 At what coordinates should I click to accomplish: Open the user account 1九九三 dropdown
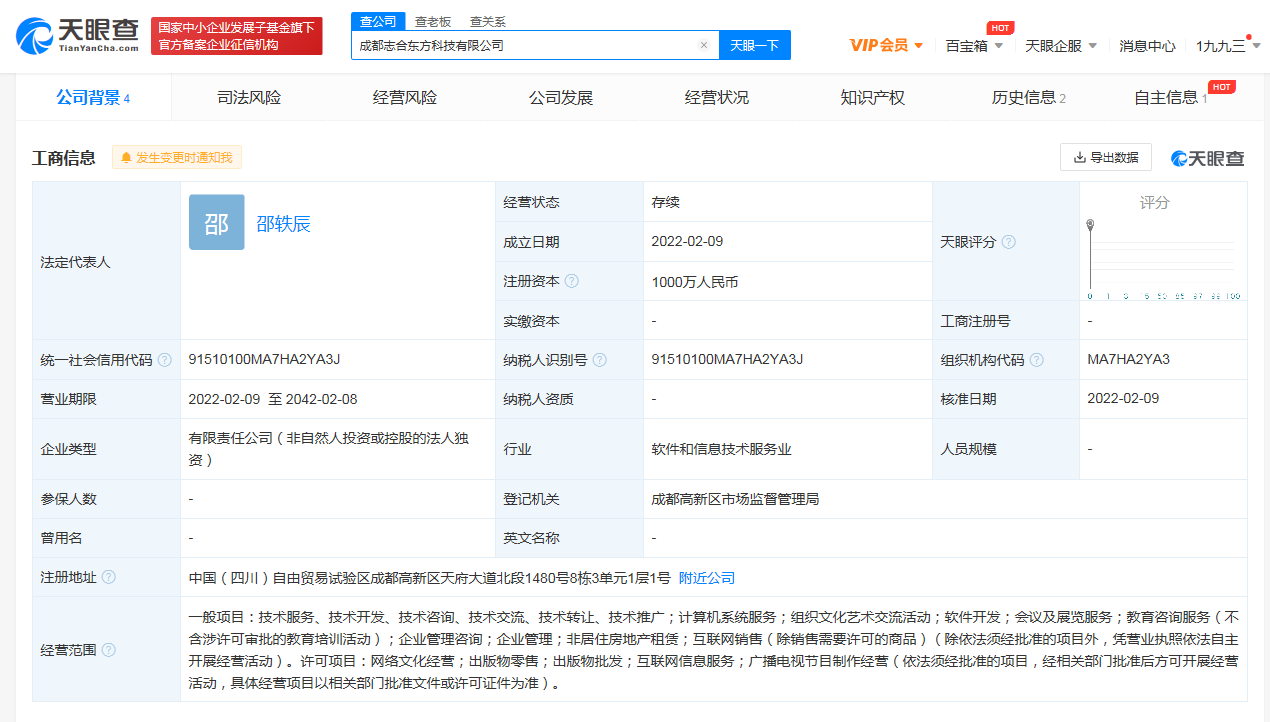pyautogui.click(x=1227, y=45)
